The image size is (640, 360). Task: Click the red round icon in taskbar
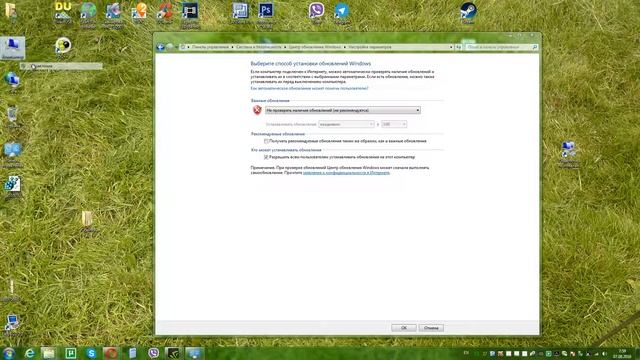click(111, 353)
